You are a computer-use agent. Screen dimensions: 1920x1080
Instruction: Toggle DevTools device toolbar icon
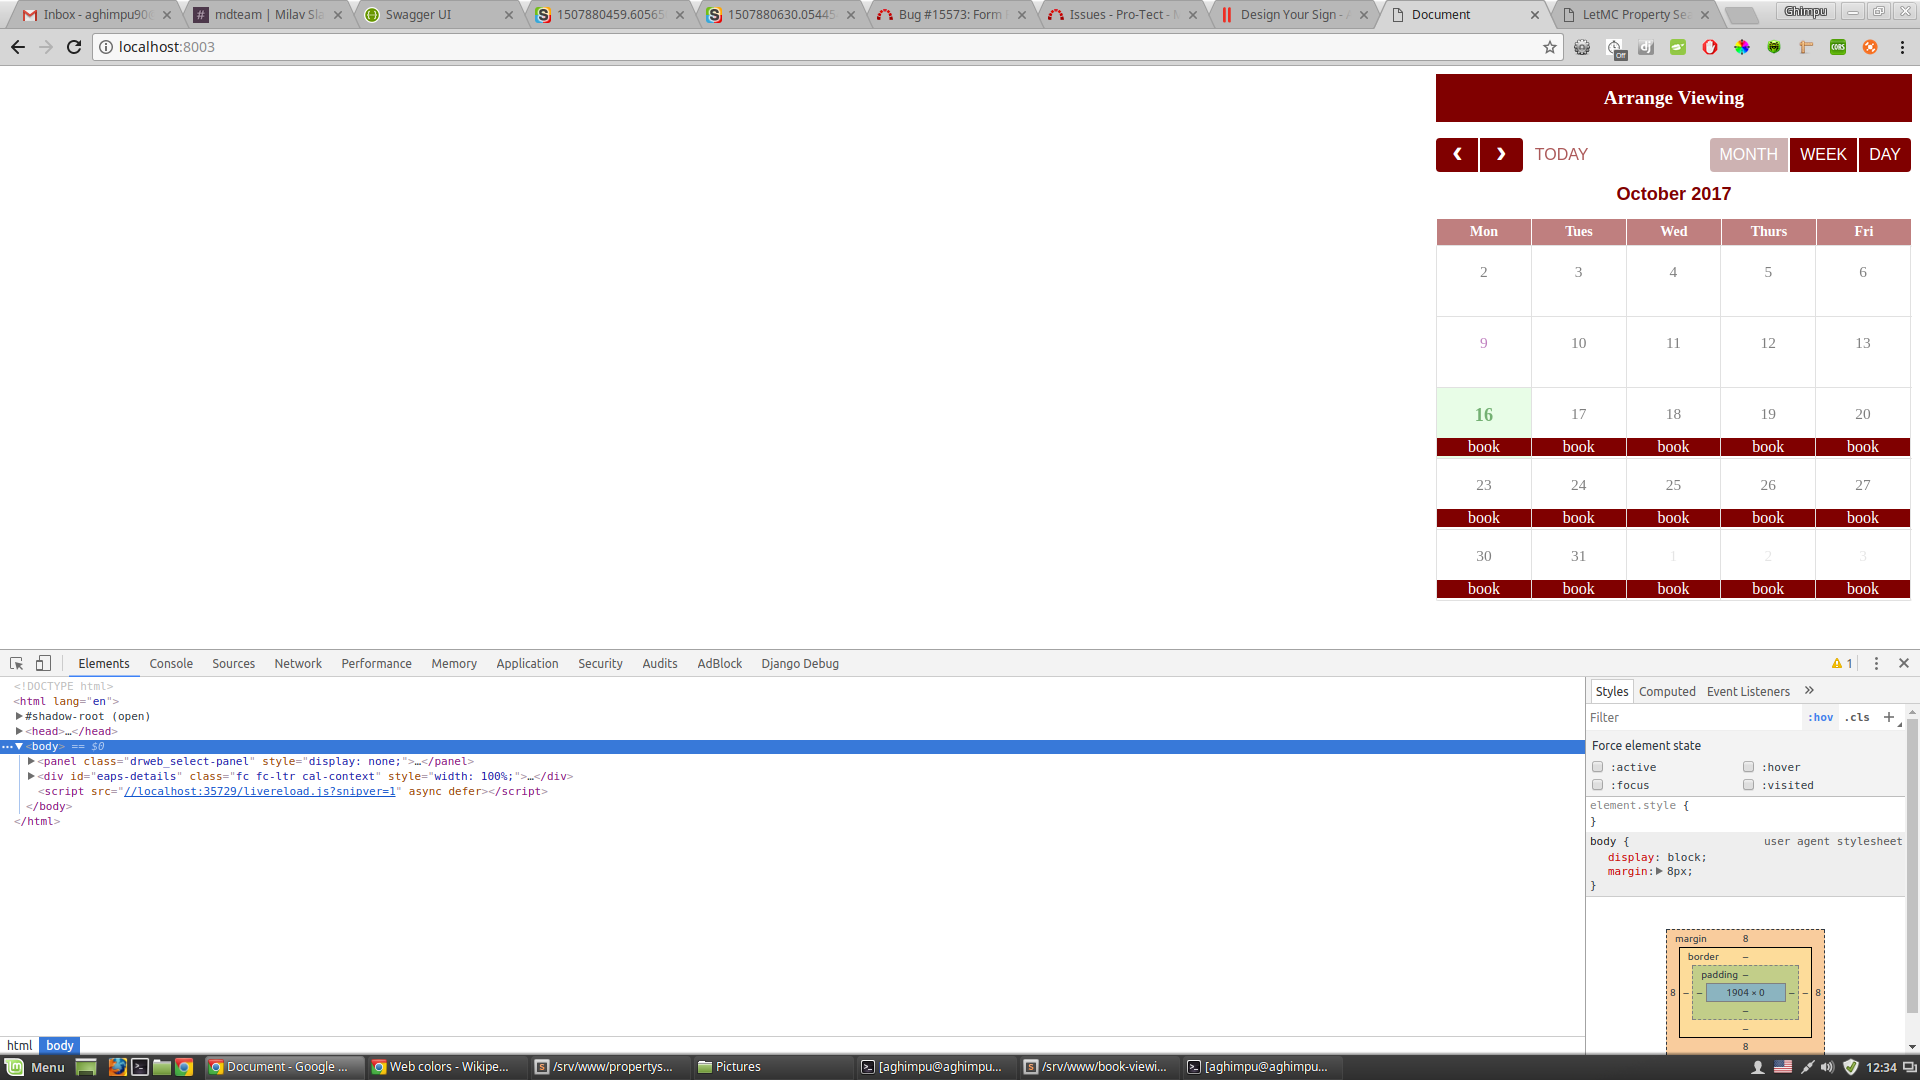click(x=43, y=663)
